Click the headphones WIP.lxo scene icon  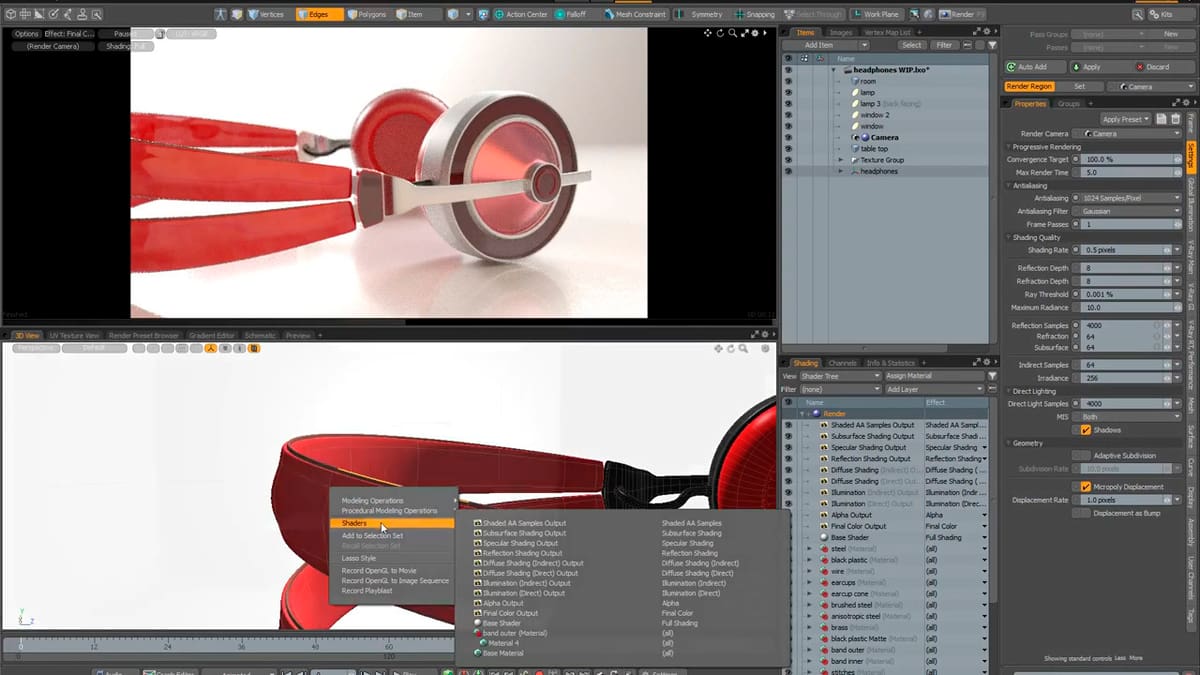coord(847,70)
